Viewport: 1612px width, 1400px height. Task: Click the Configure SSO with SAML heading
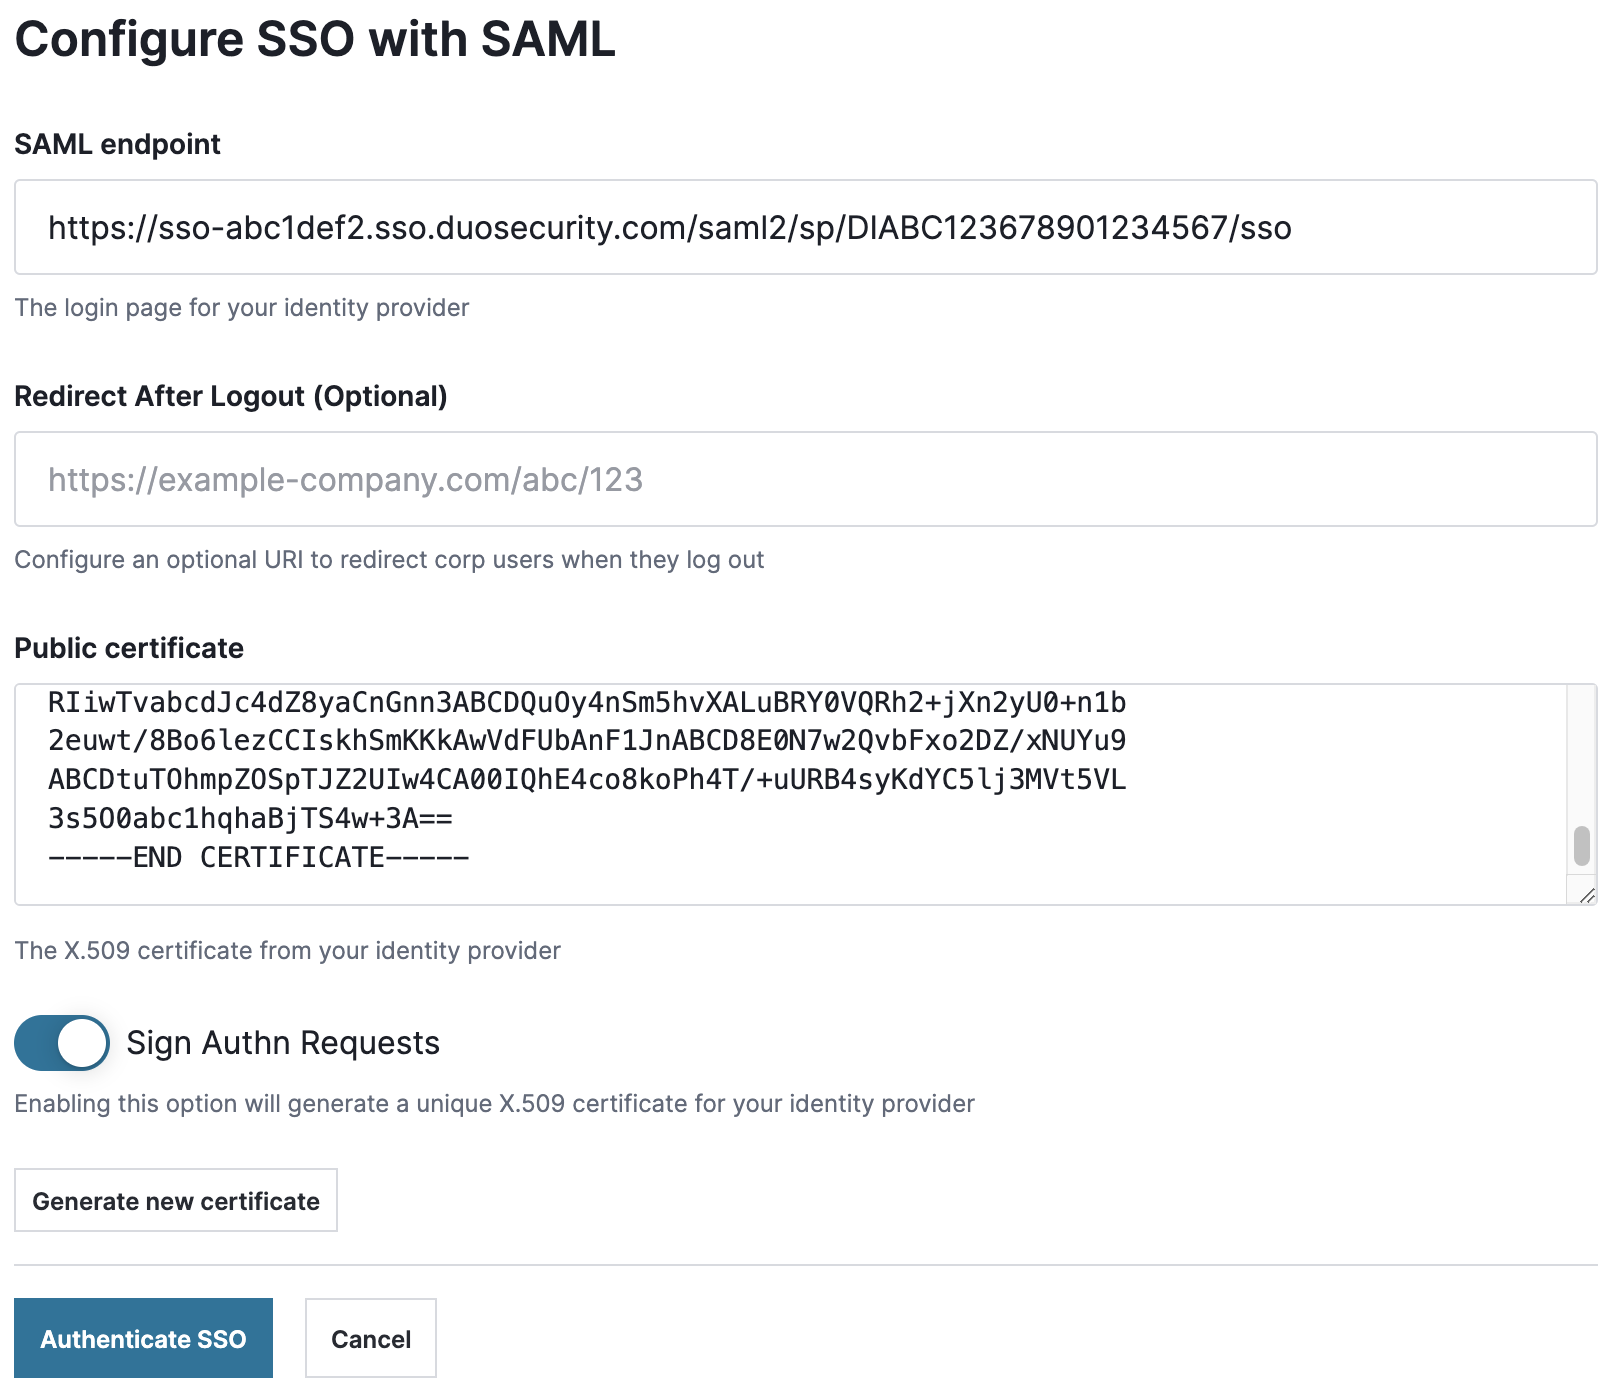(315, 40)
